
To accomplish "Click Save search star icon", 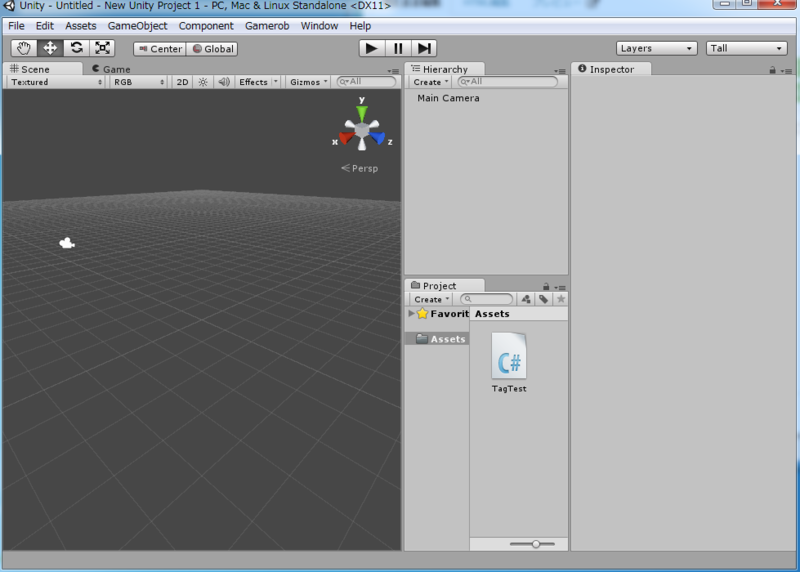I will pyautogui.click(x=561, y=300).
